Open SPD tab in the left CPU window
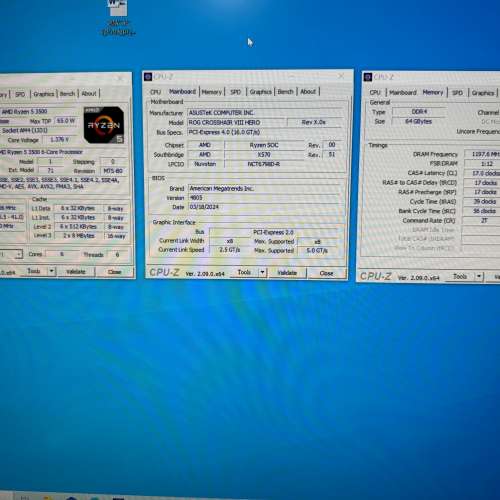 pos(20,94)
